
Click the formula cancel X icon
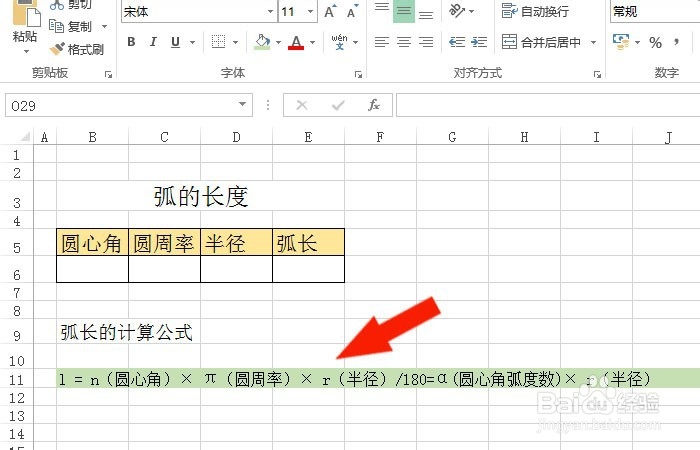pos(302,105)
